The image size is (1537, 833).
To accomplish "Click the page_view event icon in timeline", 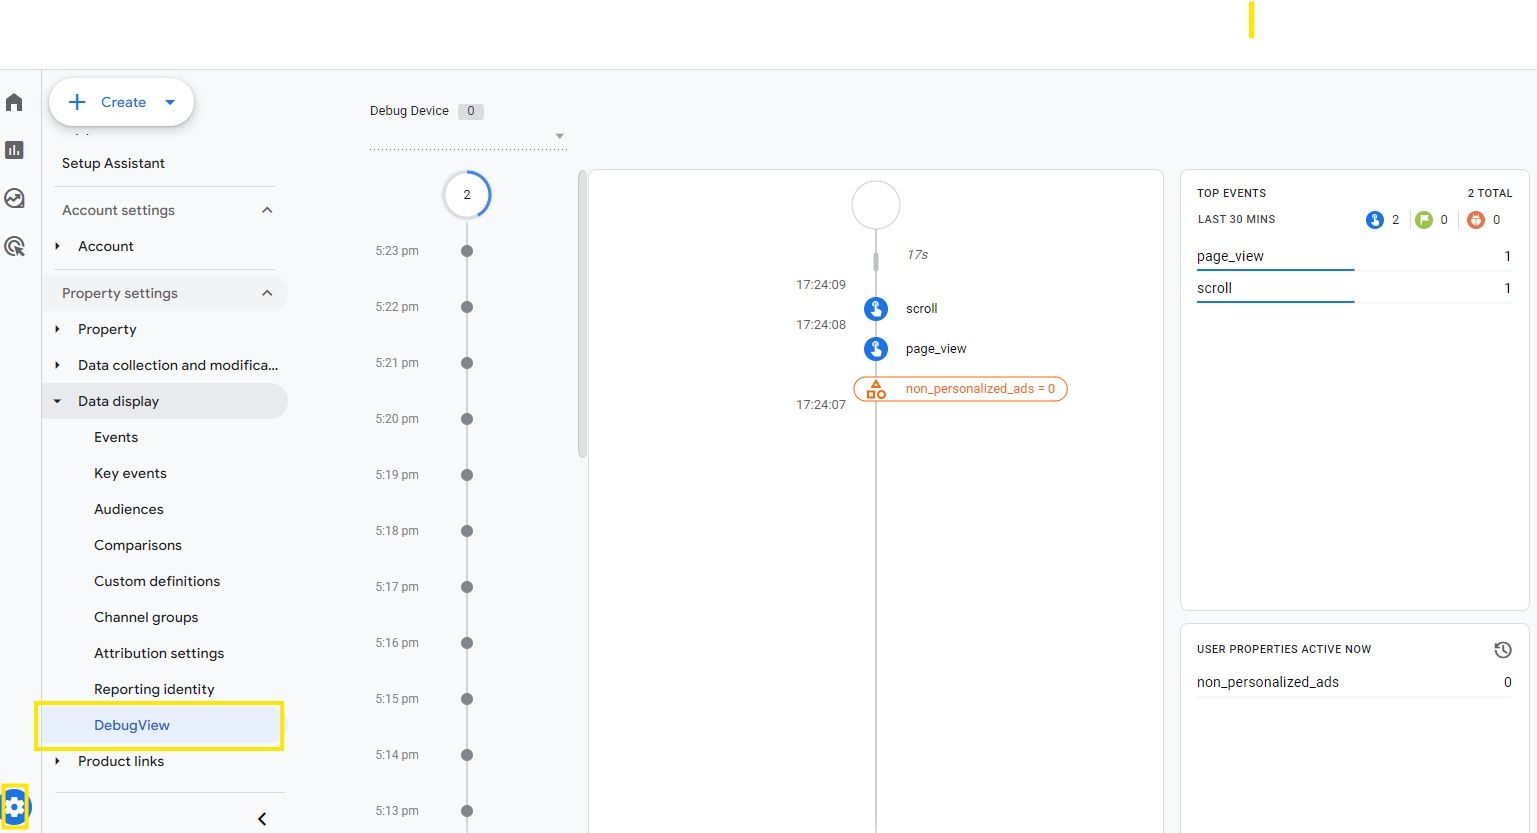I will pyautogui.click(x=876, y=349).
